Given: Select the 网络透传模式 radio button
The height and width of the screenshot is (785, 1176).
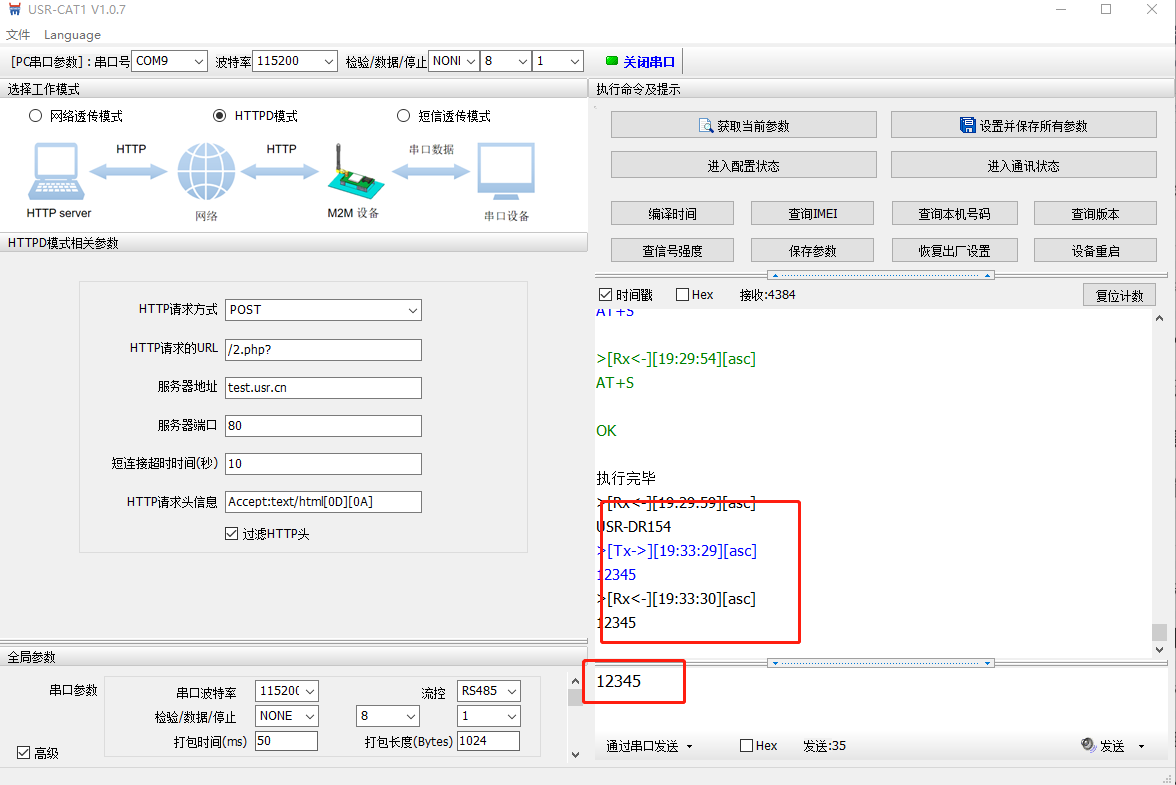Looking at the screenshot, I should (36, 116).
